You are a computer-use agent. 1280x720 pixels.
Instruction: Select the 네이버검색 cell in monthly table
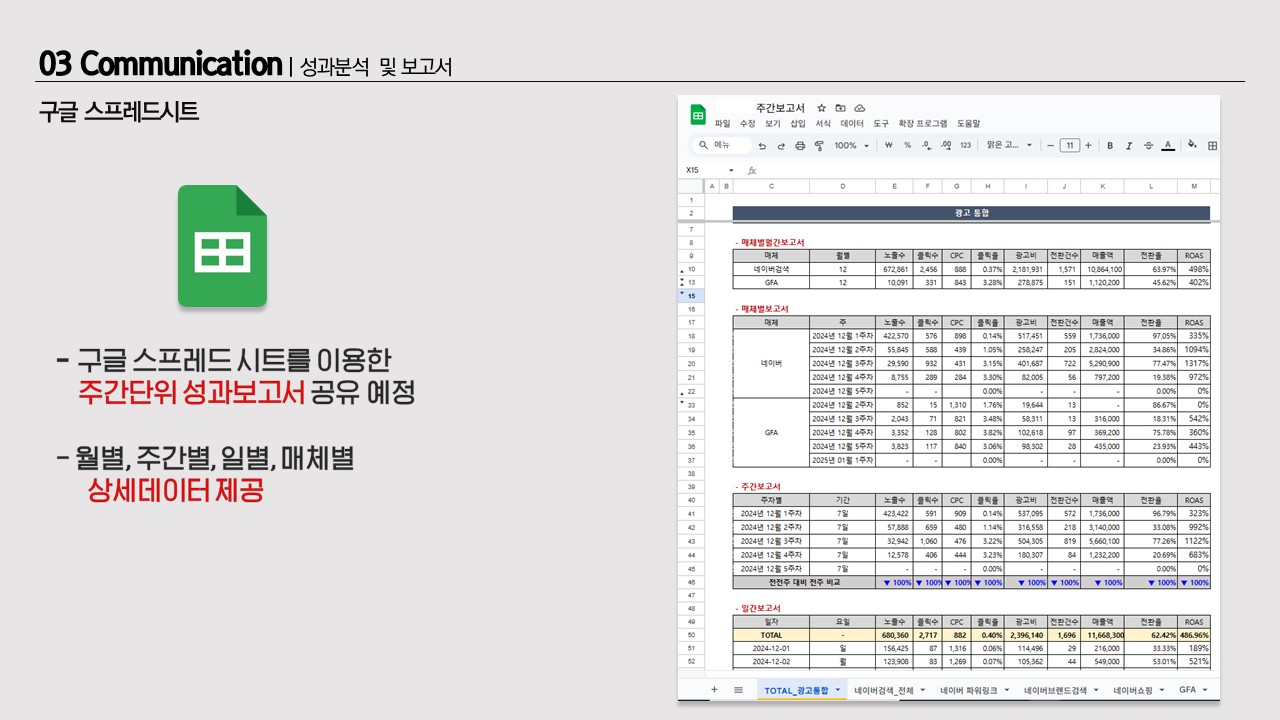tap(771, 269)
